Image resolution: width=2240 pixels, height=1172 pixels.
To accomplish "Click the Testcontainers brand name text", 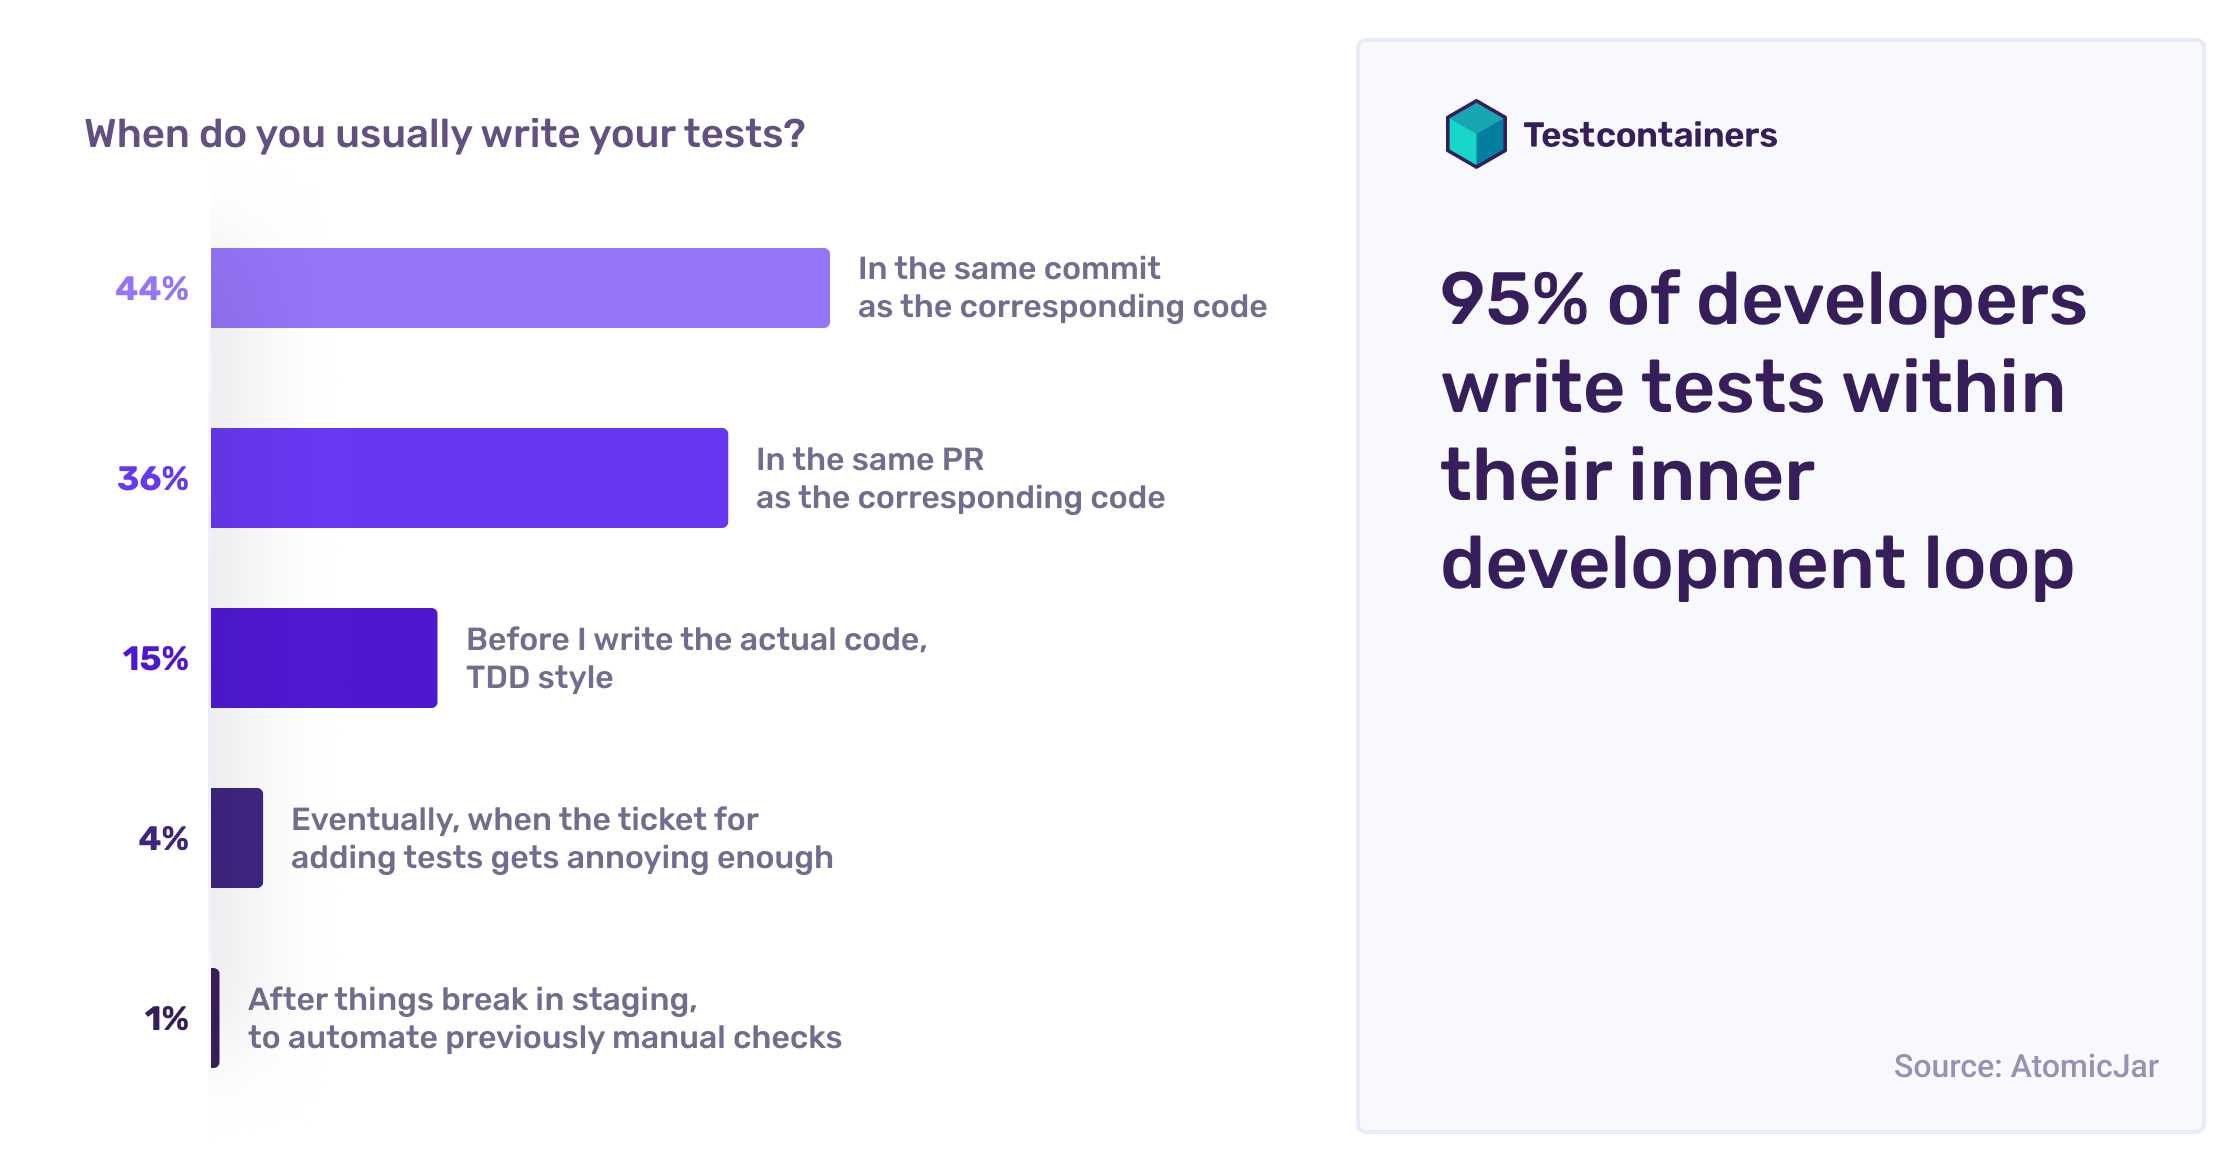I will click(x=1650, y=135).
